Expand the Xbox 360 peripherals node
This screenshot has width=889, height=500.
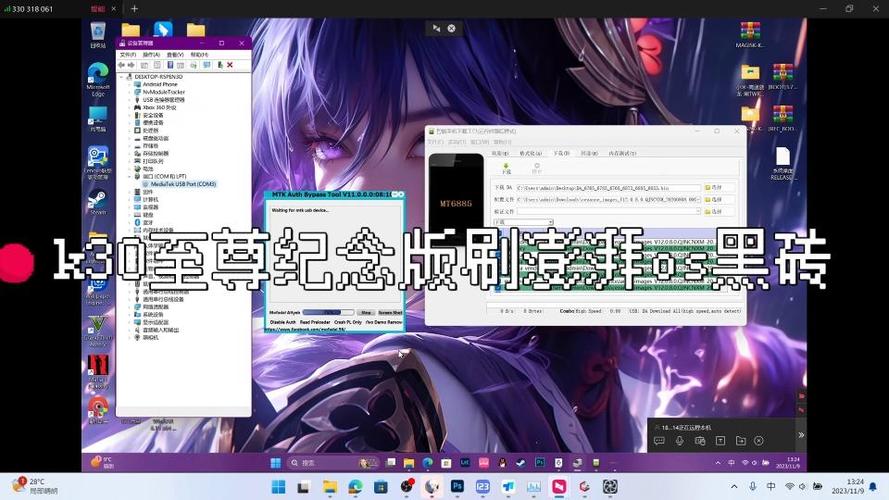click(129, 107)
